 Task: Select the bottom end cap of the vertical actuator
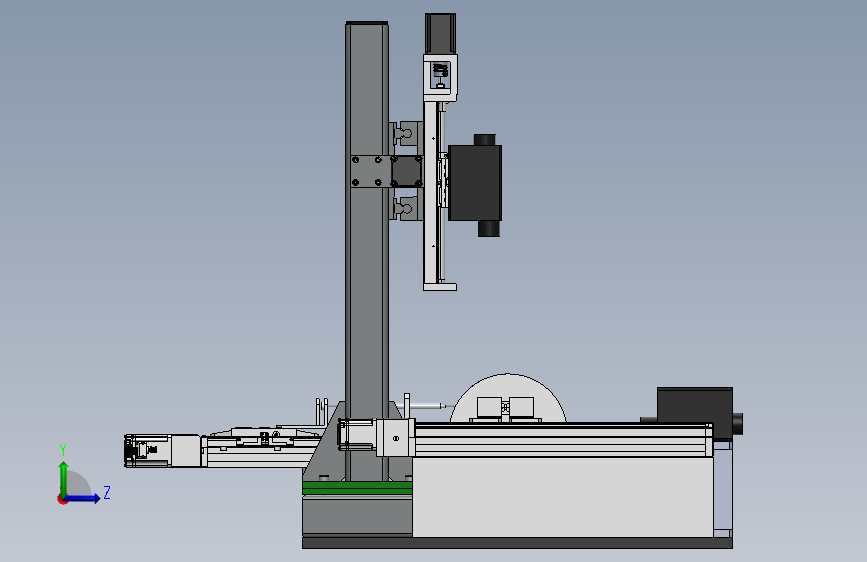(x=440, y=287)
